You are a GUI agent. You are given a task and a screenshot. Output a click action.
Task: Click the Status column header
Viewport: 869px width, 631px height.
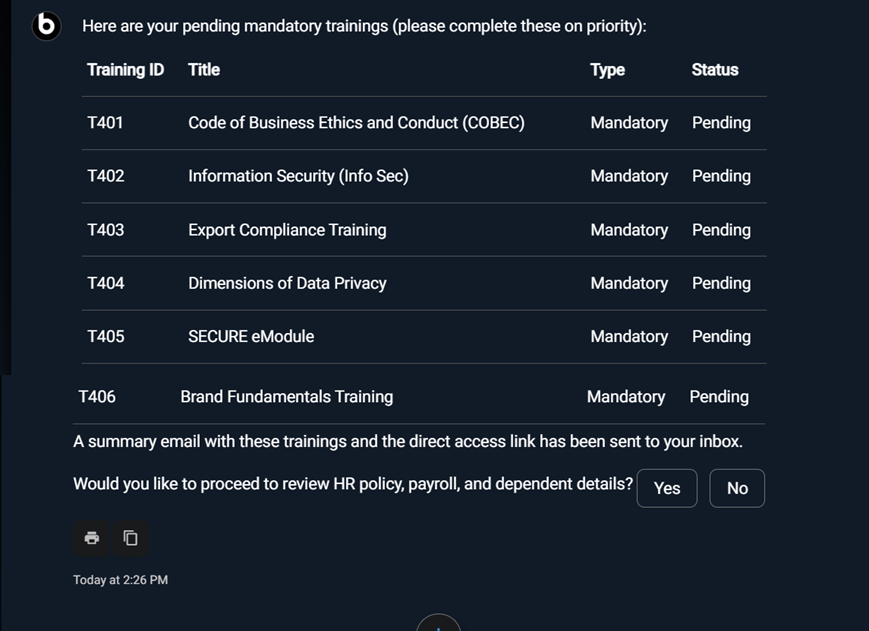click(x=714, y=70)
